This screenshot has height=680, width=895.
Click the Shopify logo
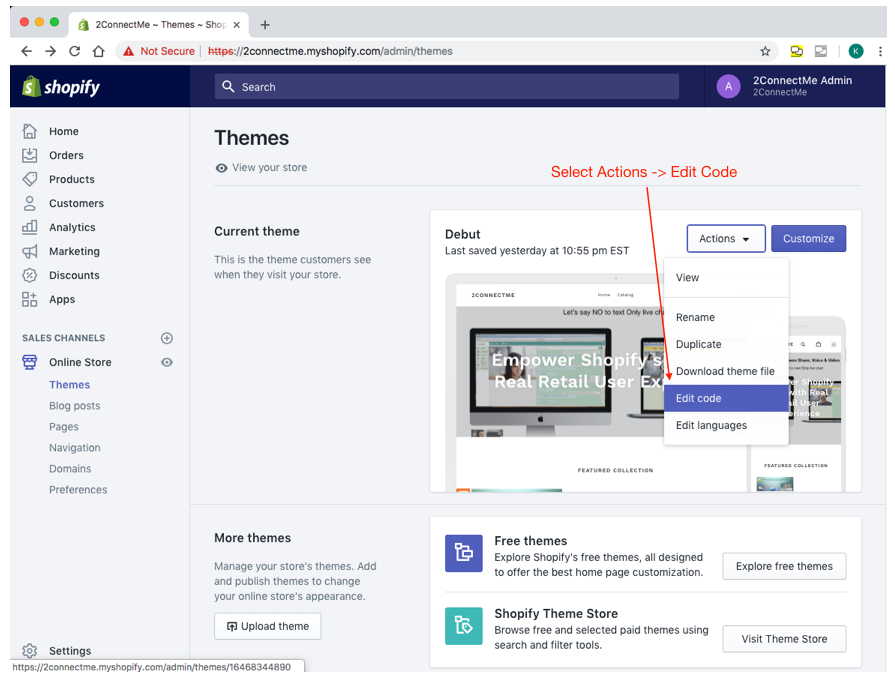61,87
